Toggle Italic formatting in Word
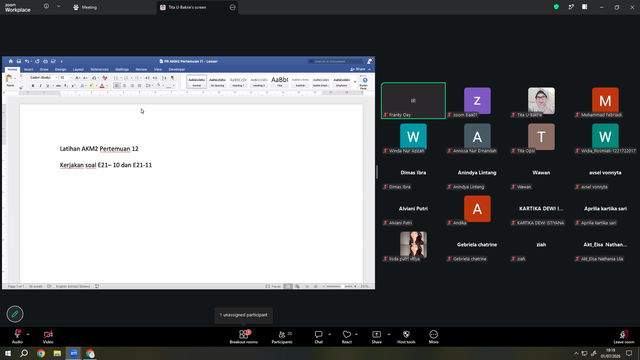 pos(40,86)
